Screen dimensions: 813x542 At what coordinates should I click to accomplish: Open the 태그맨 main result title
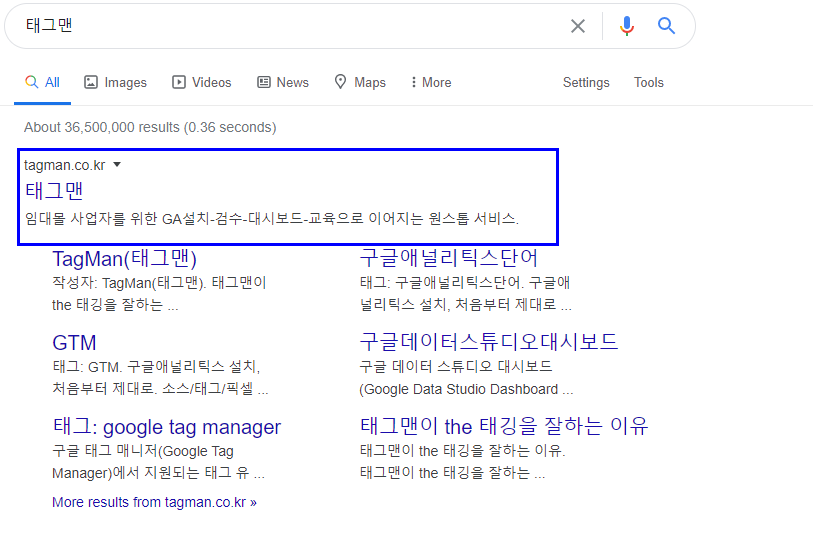(54, 191)
